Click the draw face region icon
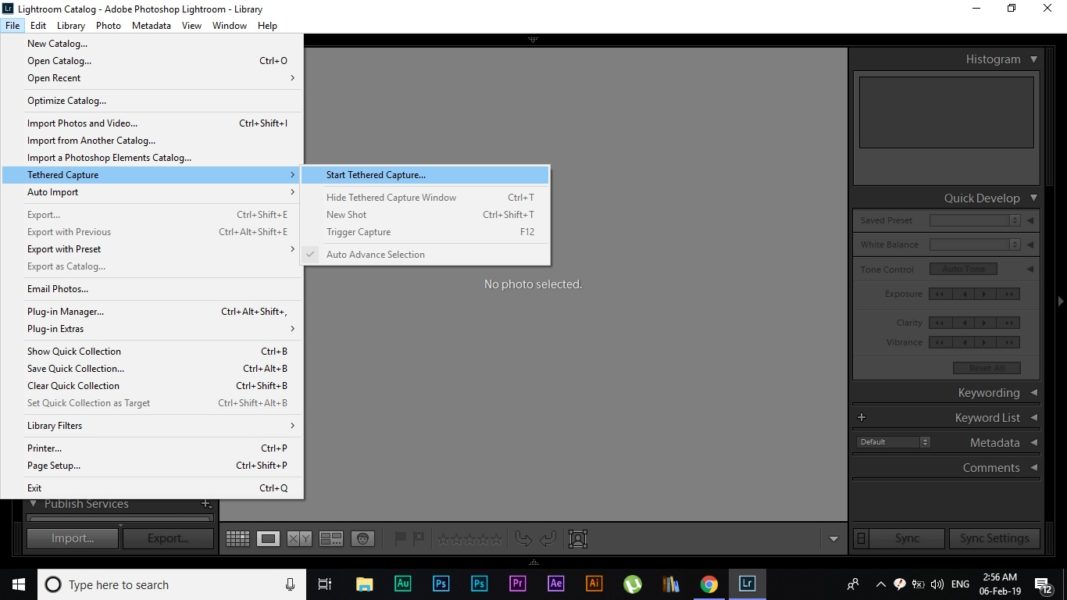This screenshot has height=600, width=1067. tap(578, 539)
